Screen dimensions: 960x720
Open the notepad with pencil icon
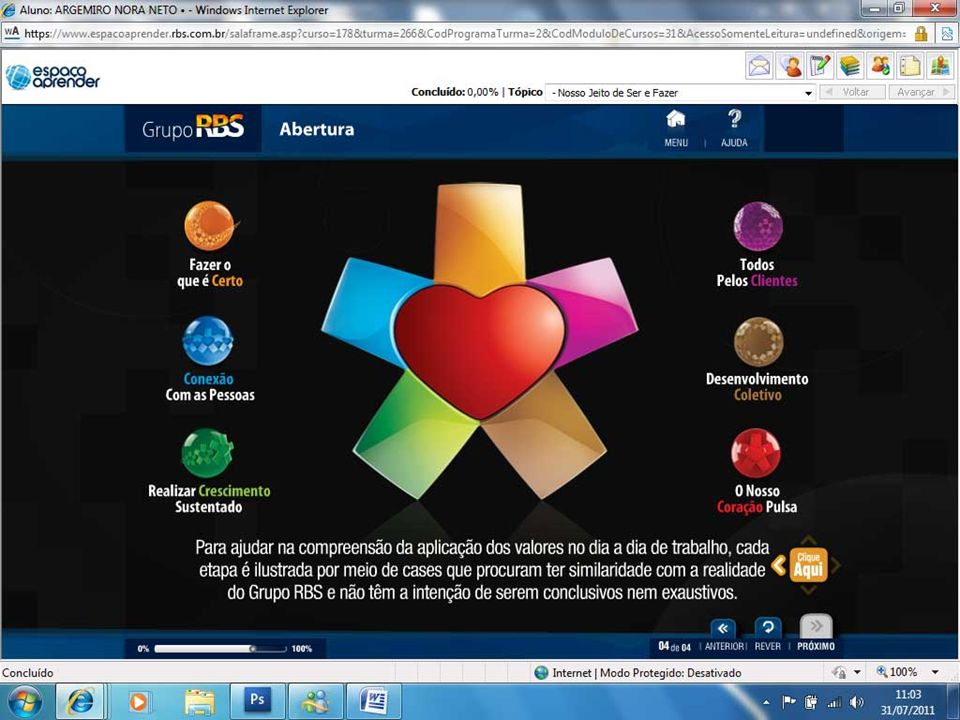coord(819,66)
